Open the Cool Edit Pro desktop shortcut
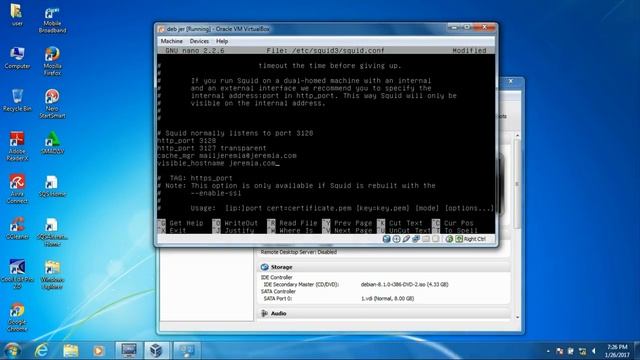The image size is (640, 360). (x=17, y=274)
